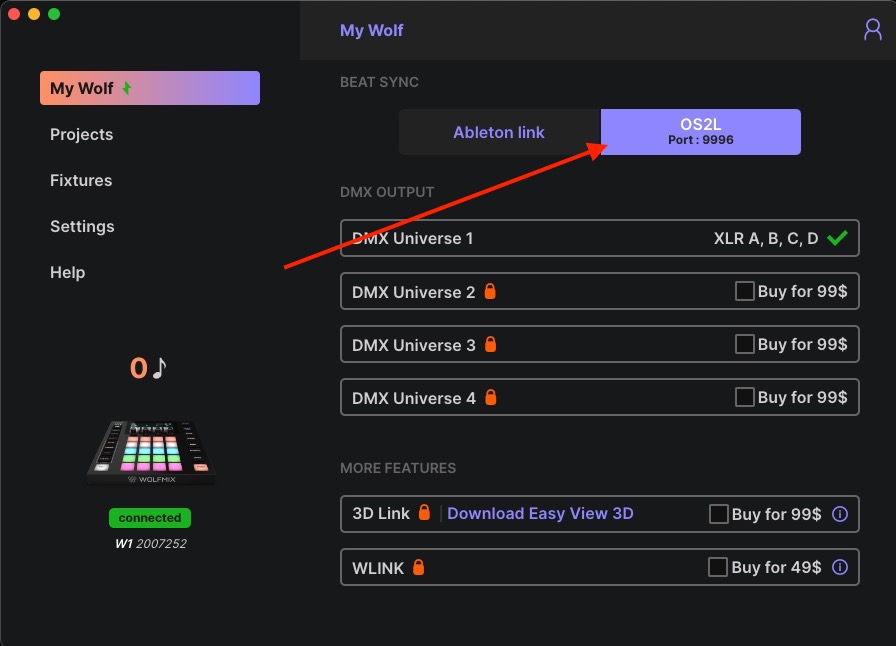This screenshot has width=896, height=646.
Task: Follow the Download Easy View 3D link
Action: 540,513
